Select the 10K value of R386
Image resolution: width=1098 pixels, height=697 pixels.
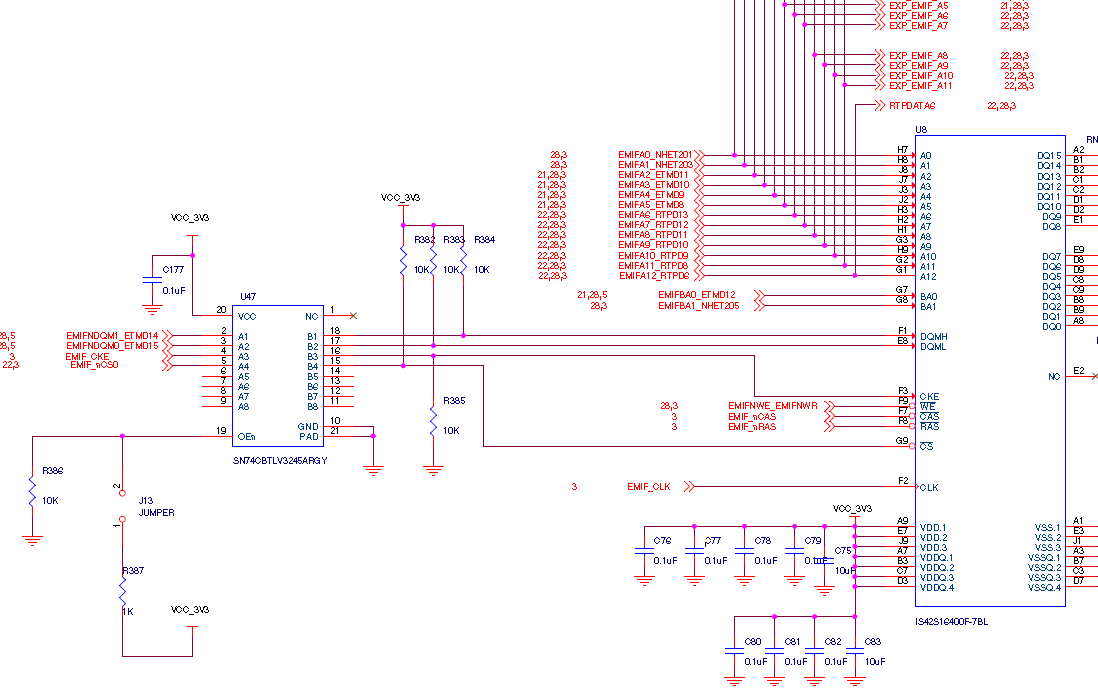coord(50,501)
